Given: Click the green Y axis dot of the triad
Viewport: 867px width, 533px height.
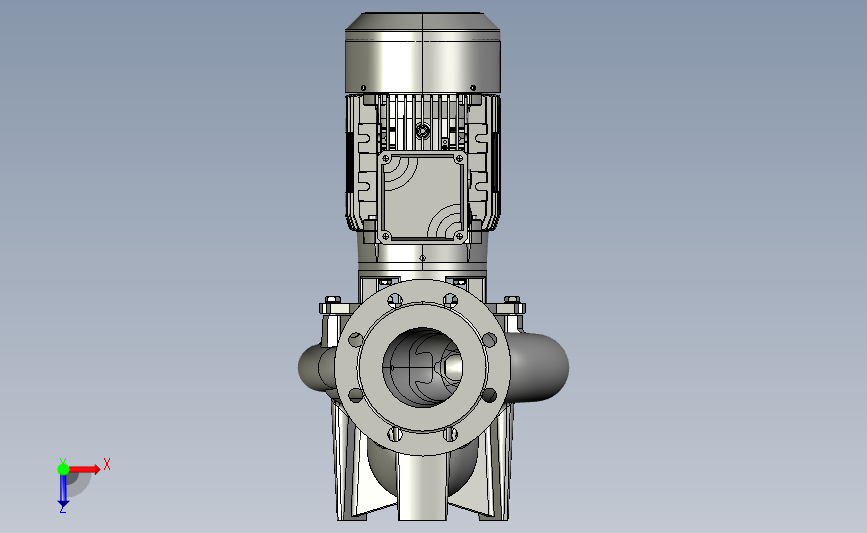Looking at the screenshot, I should click(x=63, y=469).
